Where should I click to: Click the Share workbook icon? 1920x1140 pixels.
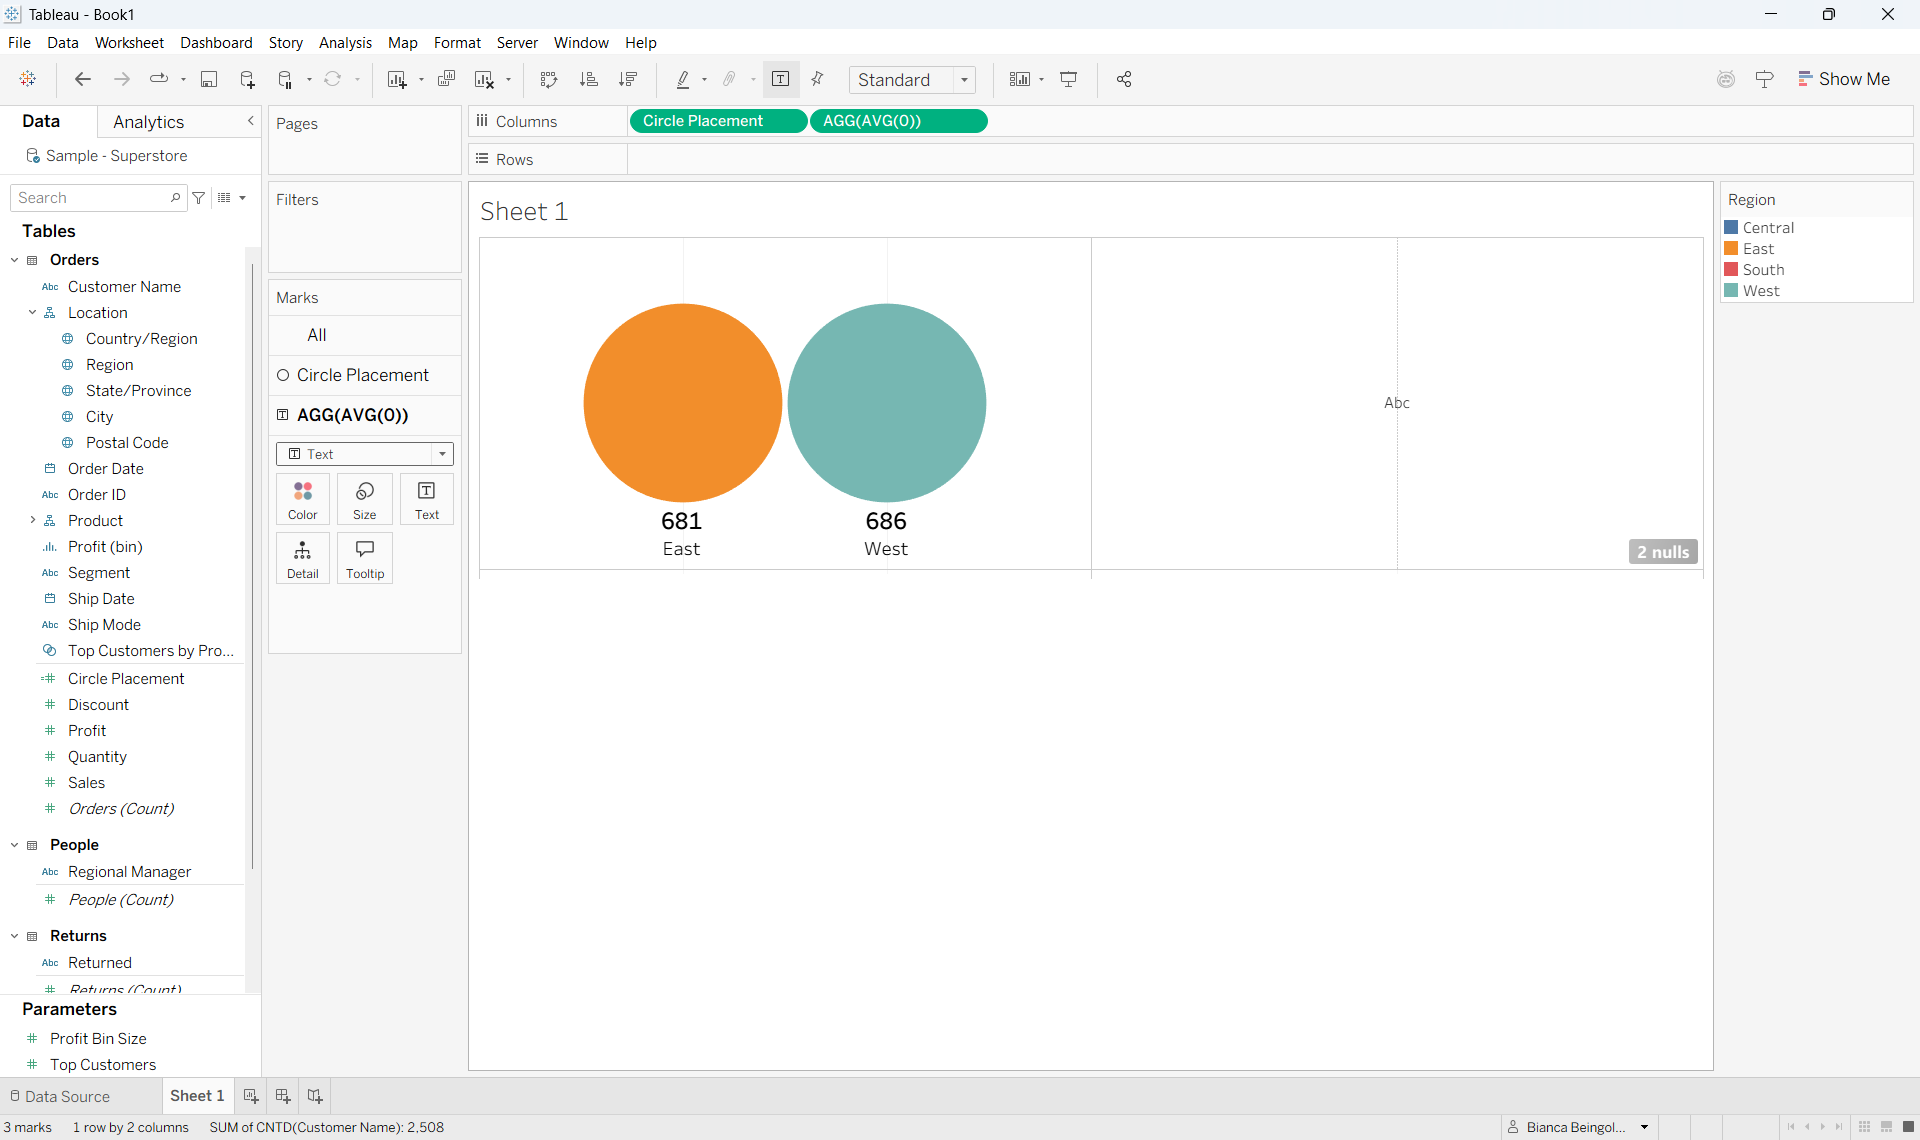pyautogui.click(x=1124, y=79)
